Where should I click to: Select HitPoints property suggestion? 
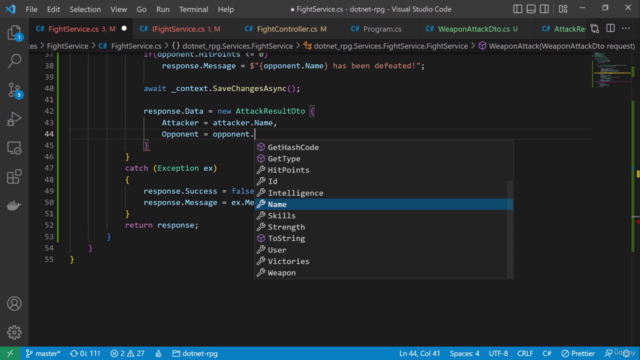pos(384,170)
